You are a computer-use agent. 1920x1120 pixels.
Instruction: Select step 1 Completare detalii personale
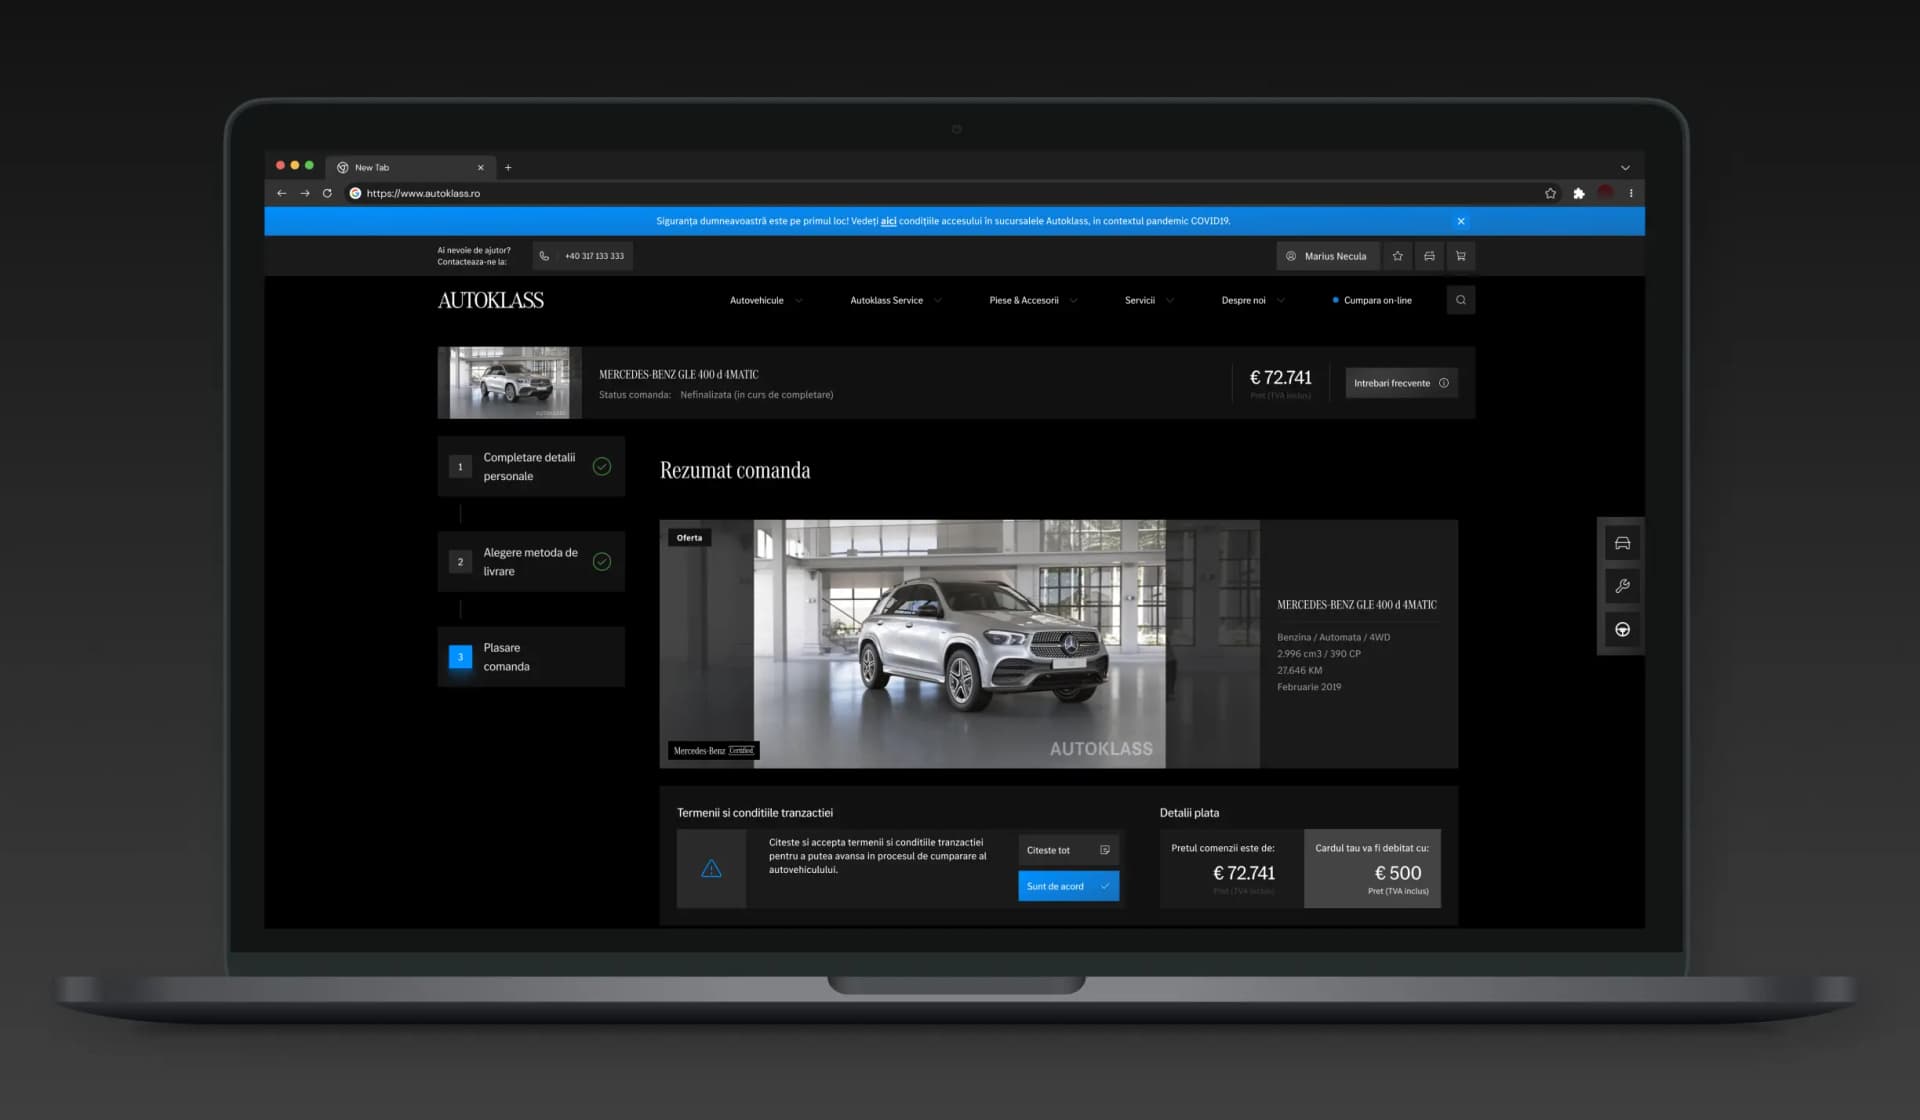tap(531, 466)
